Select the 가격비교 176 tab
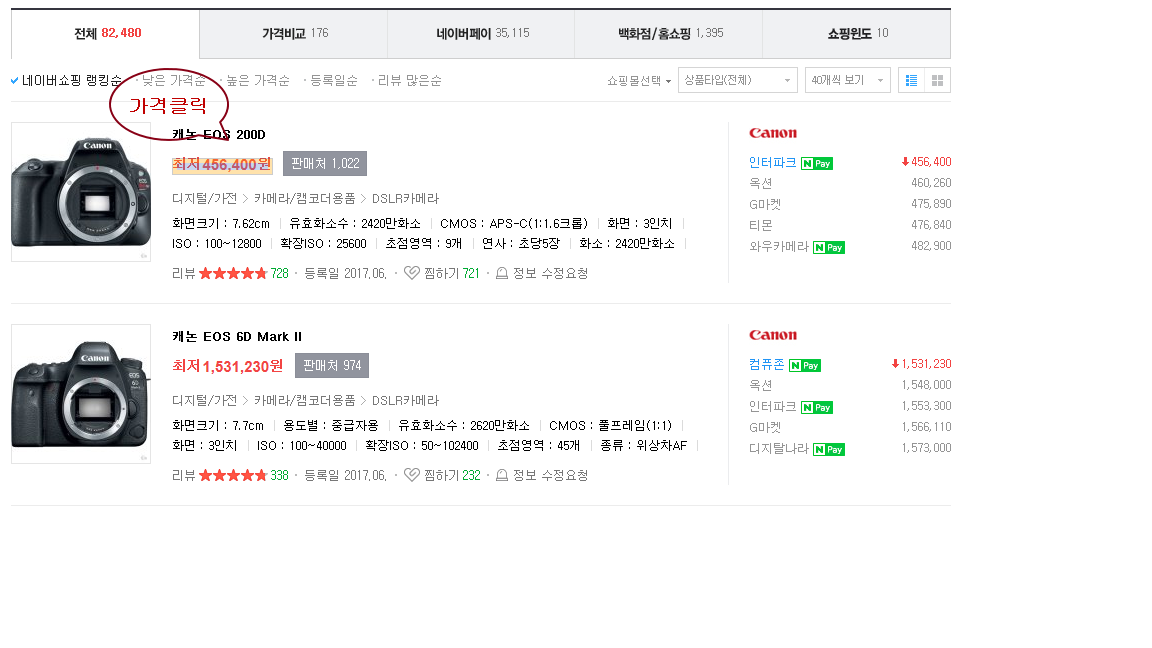 (x=294, y=33)
